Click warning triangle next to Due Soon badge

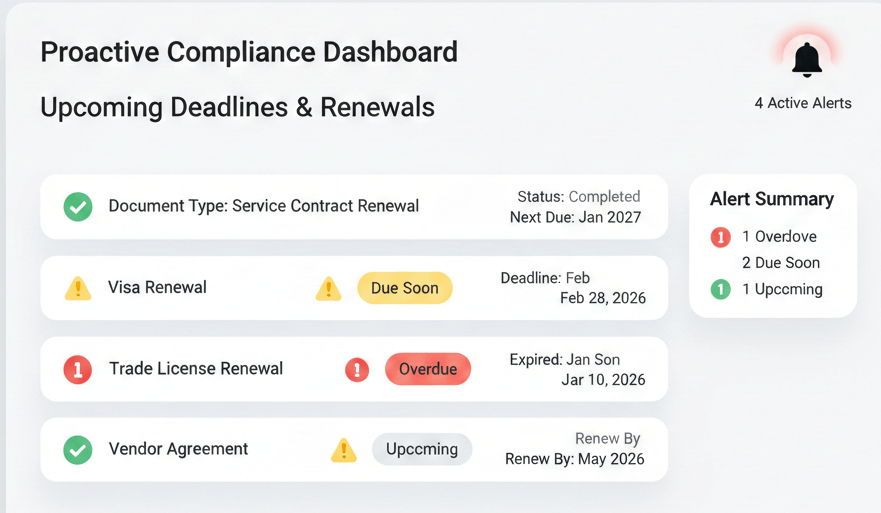point(328,289)
